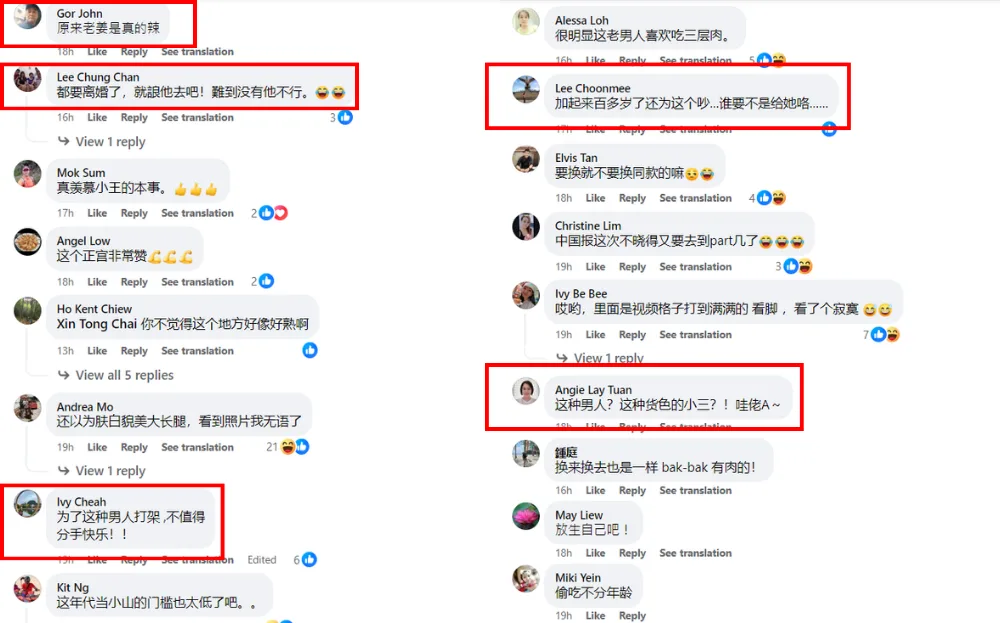Expand View 1 reply under Lee Chung Chan
The image size is (1000, 623).
(110, 142)
